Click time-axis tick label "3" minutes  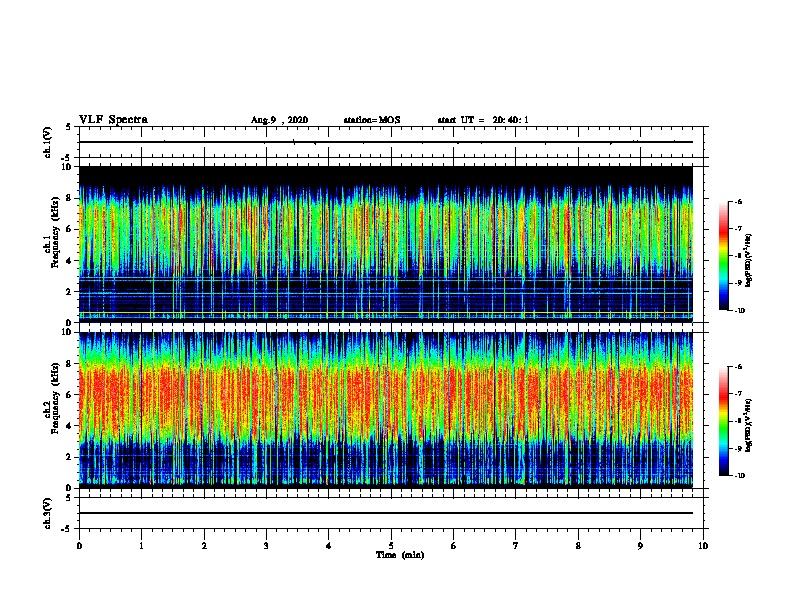click(266, 546)
